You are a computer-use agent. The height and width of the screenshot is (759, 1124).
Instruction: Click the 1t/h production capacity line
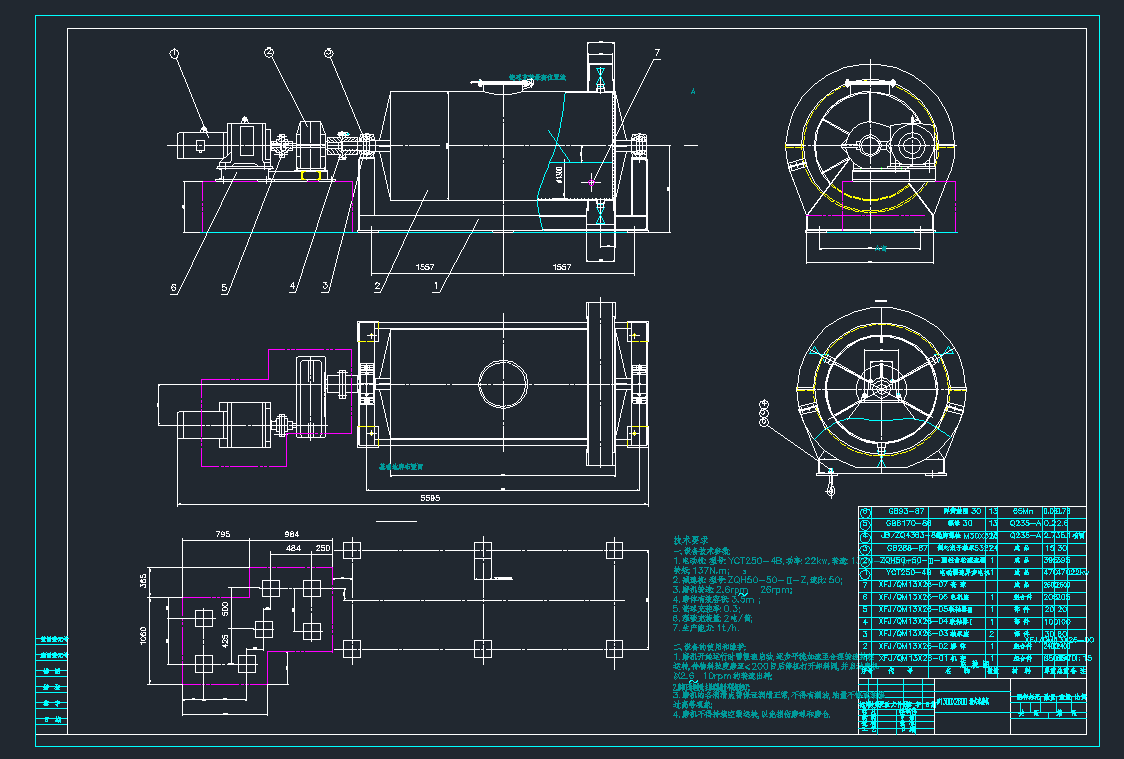point(705,627)
